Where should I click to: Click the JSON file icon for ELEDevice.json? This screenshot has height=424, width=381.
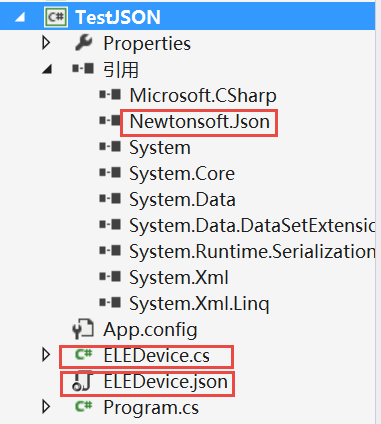click(x=82, y=381)
